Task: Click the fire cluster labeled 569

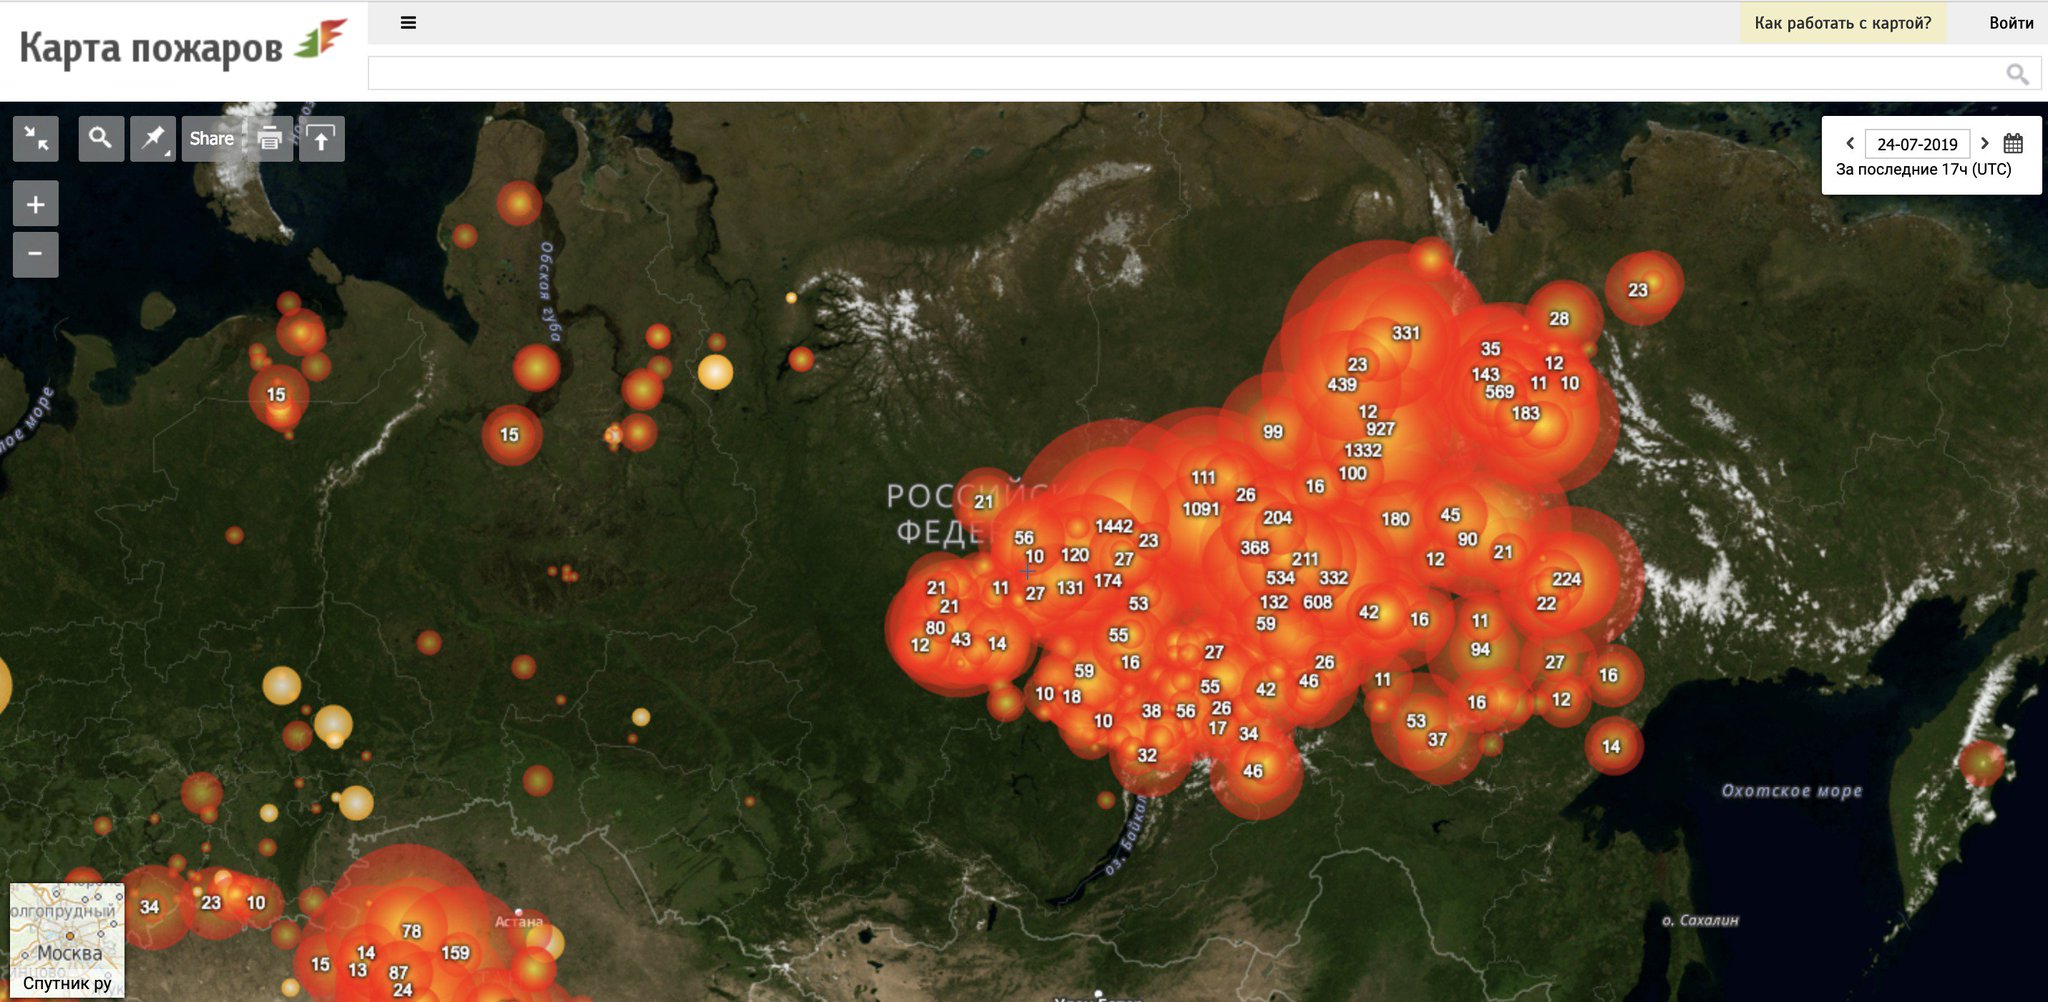Action: coord(1499,392)
